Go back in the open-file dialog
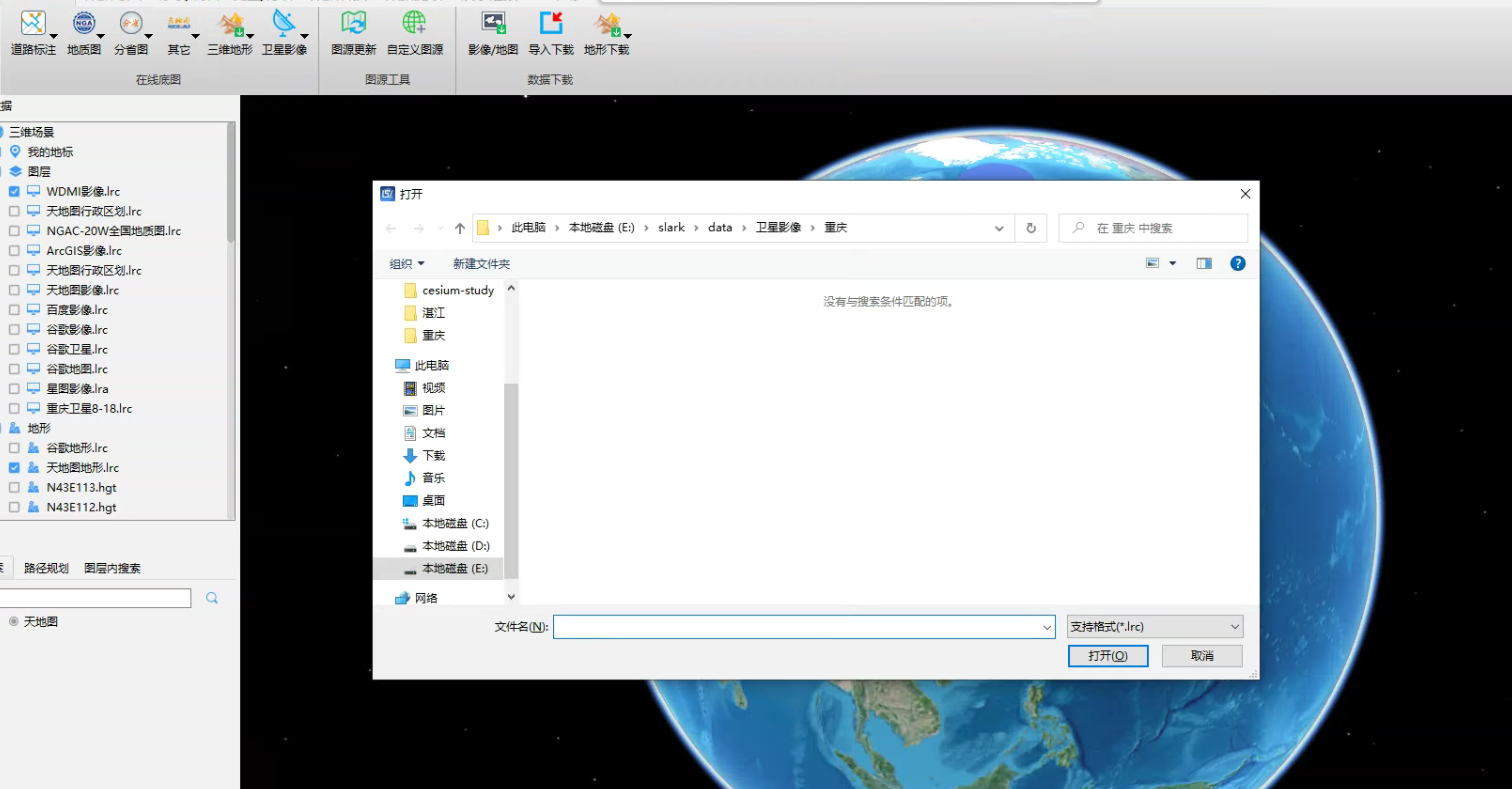Viewport: 1512px width, 789px height. pos(391,228)
